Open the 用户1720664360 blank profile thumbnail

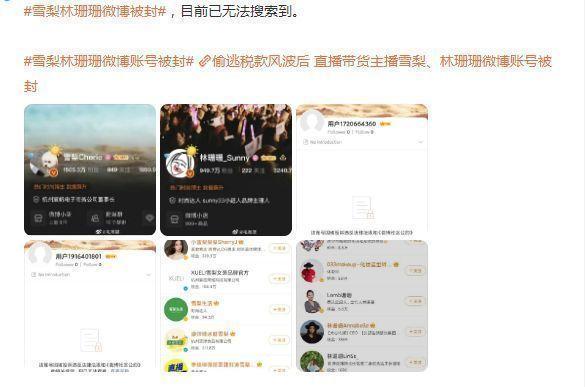click(x=362, y=170)
